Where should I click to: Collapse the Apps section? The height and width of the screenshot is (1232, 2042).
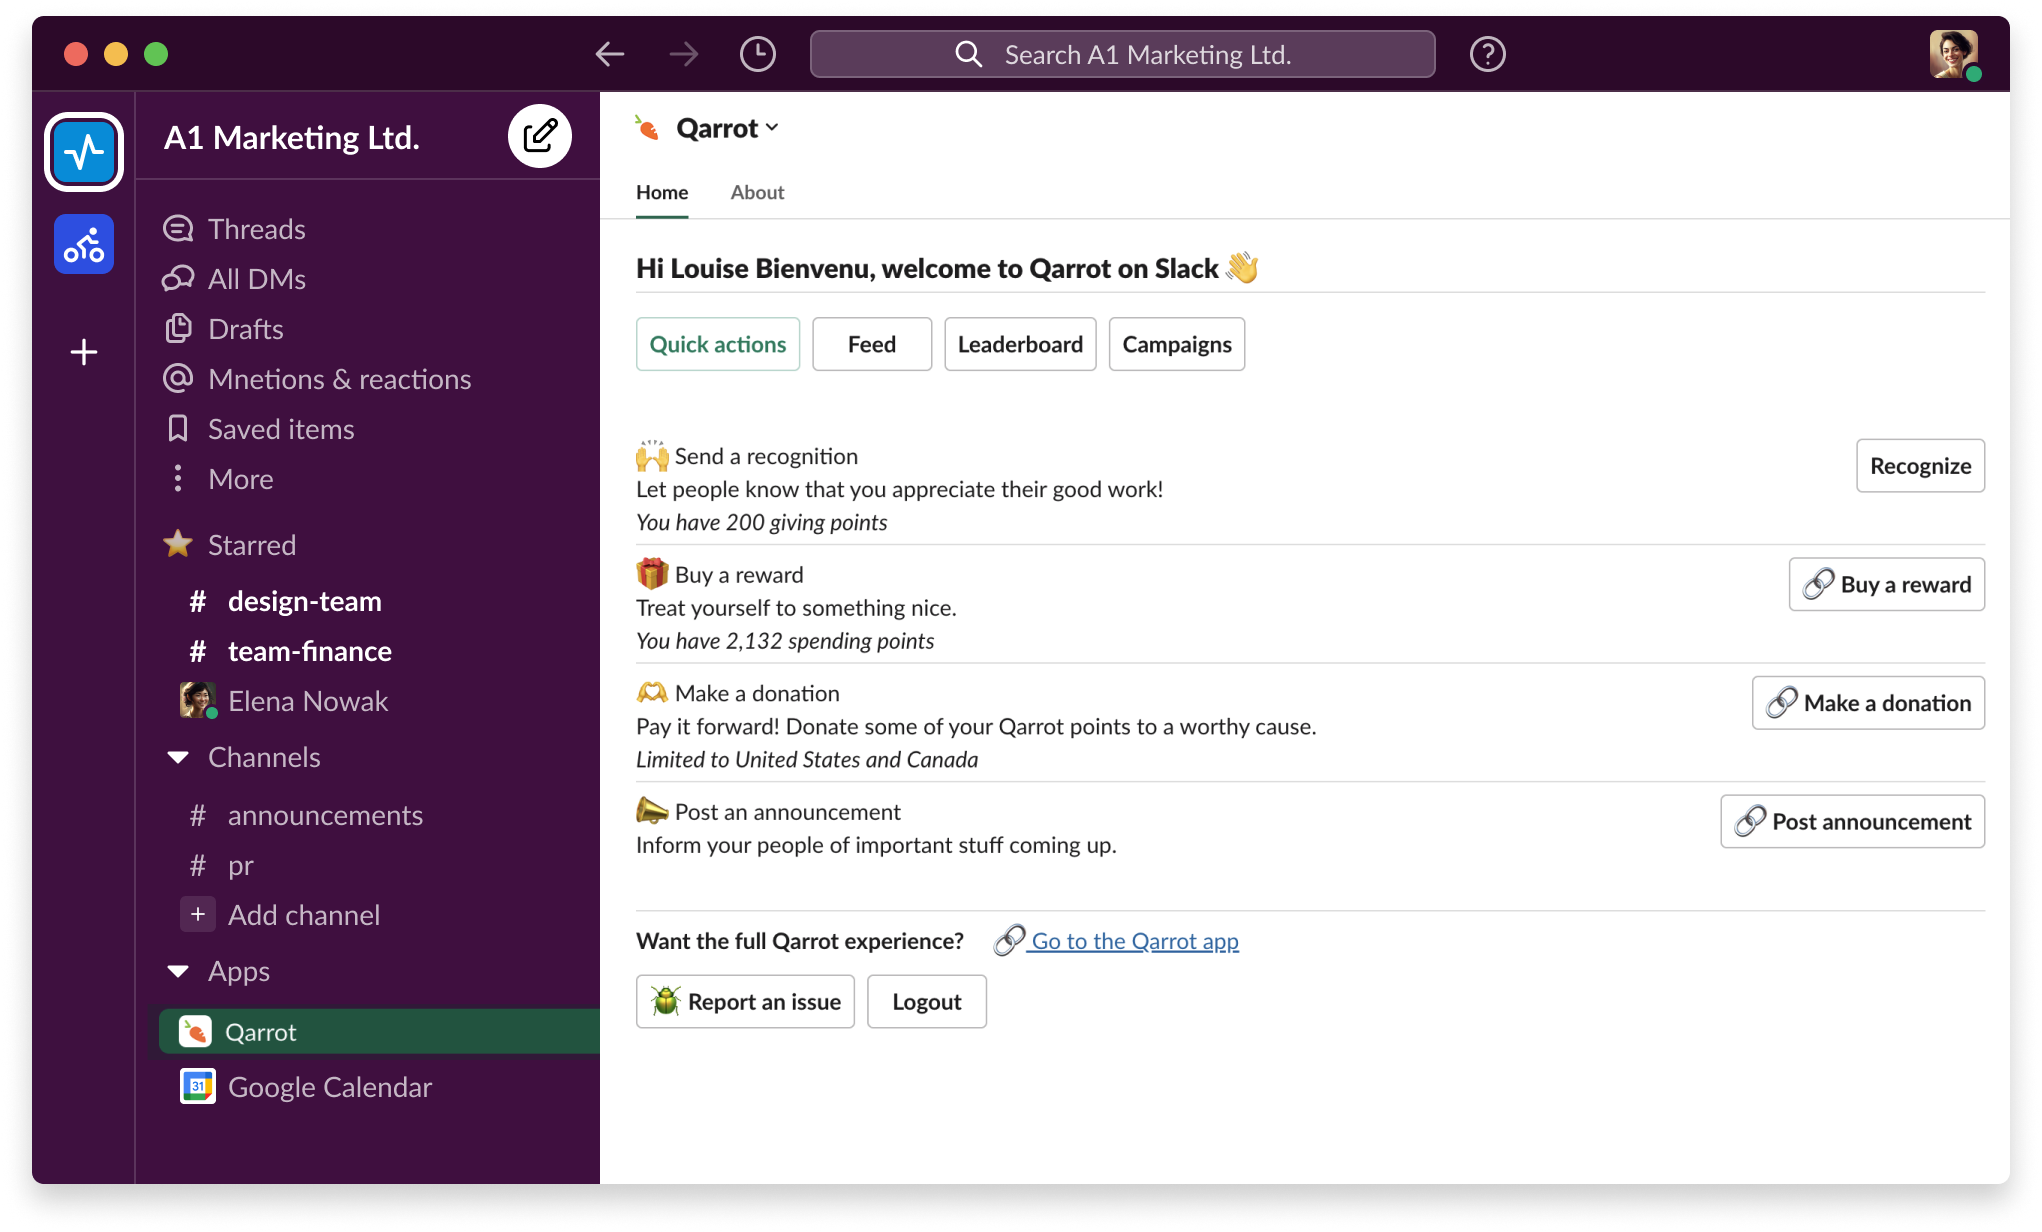pos(178,971)
